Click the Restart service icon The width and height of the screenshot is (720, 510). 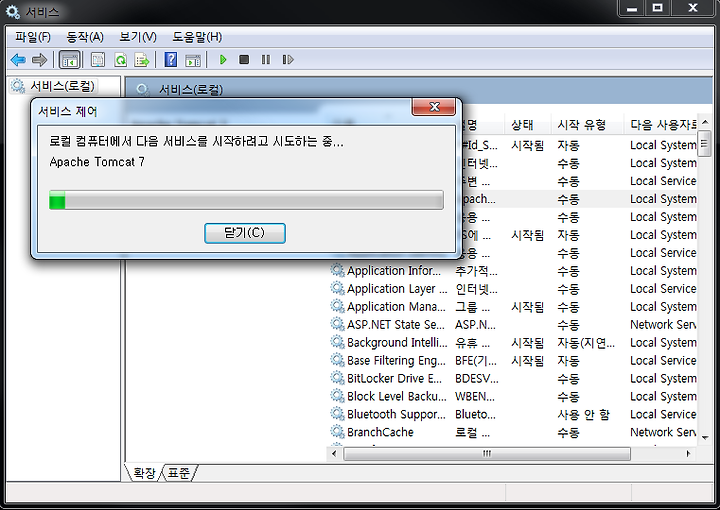click(288, 60)
